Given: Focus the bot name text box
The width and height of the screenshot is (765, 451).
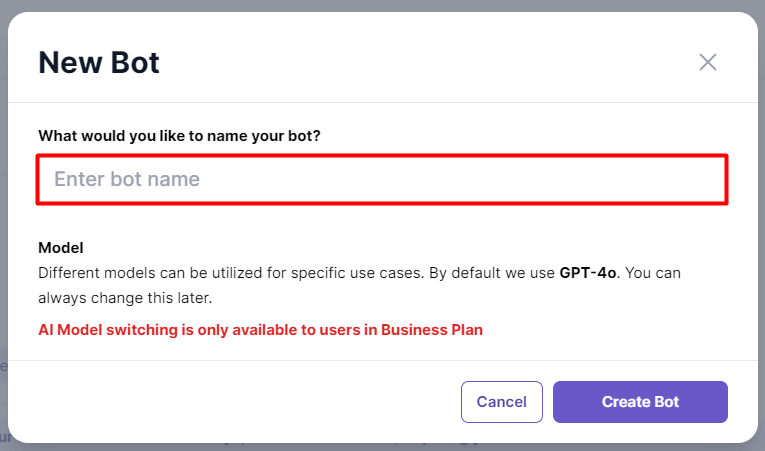Looking at the screenshot, I should coord(382,180).
